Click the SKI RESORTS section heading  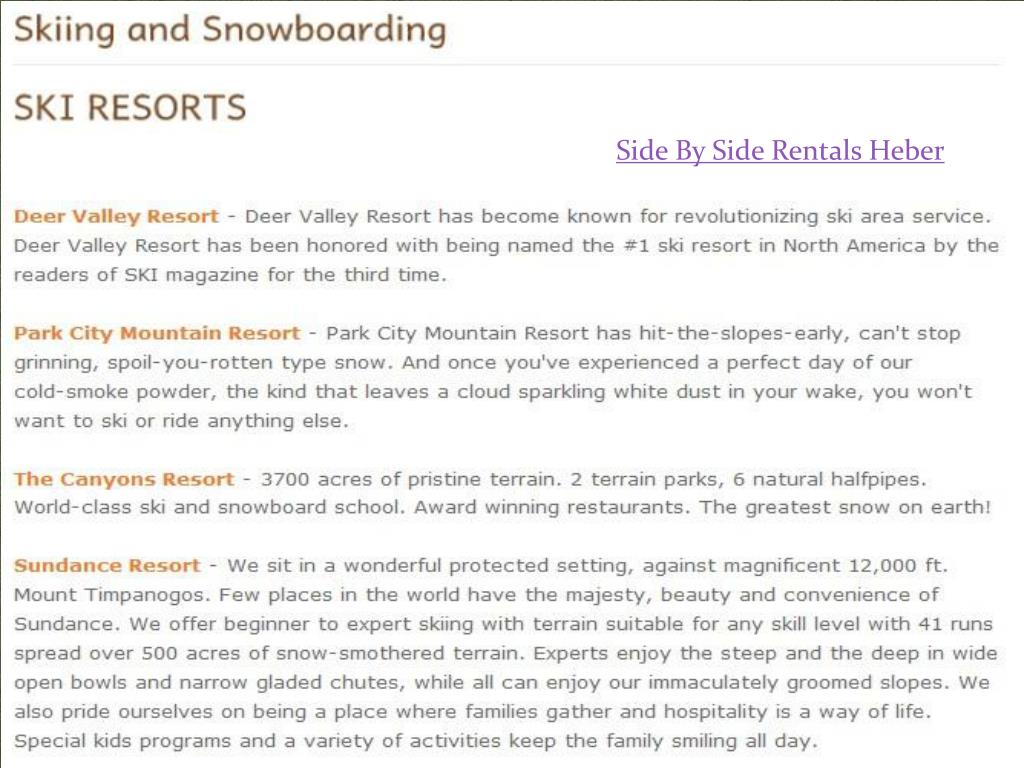point(130,108)
